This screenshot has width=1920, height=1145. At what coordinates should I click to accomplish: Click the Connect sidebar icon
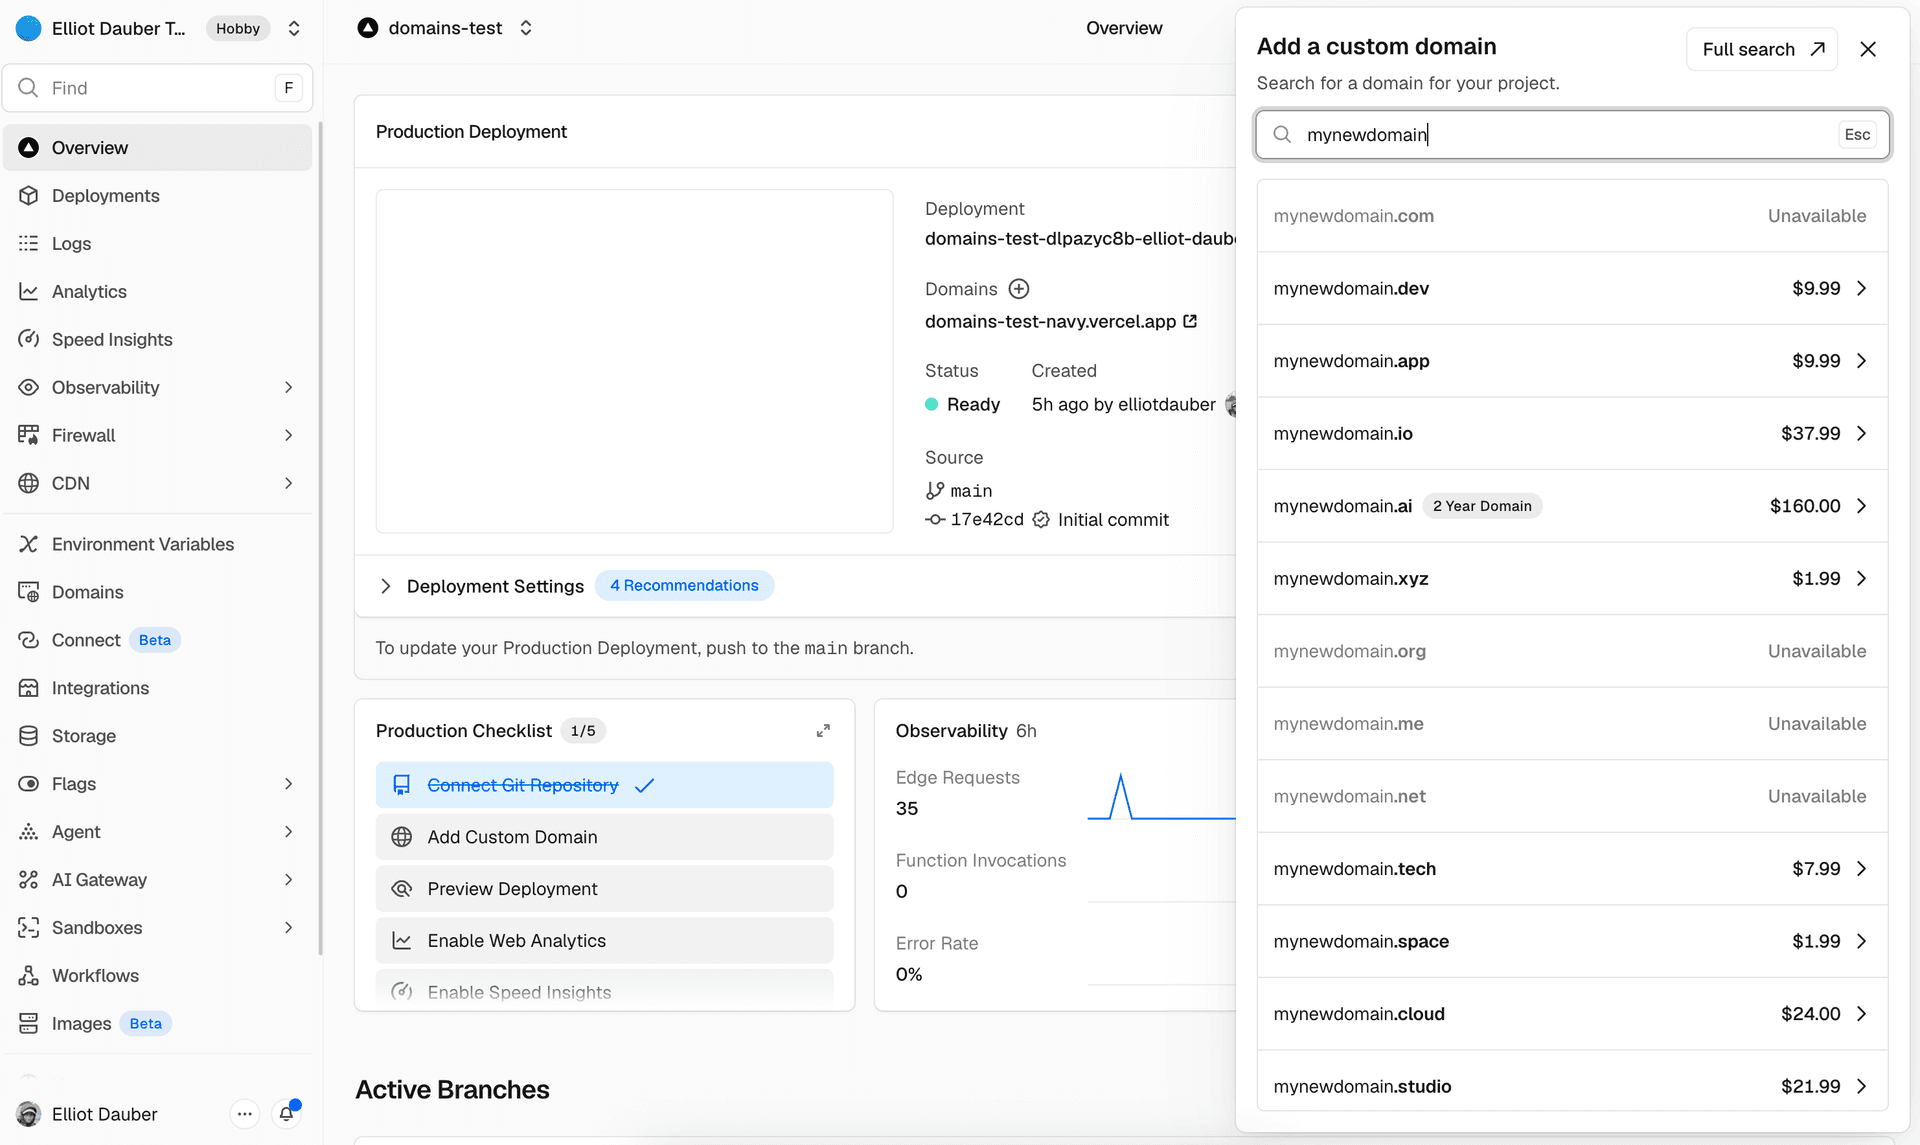tap(29, 641)
